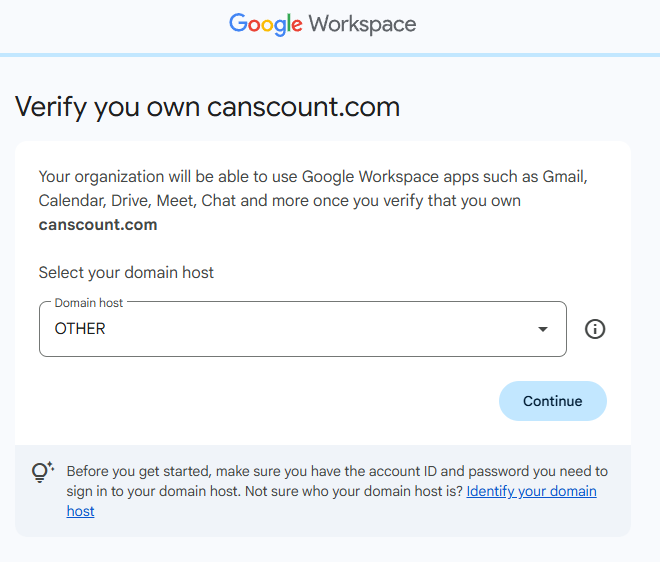Click the colorful Google logo

[266, 24]
